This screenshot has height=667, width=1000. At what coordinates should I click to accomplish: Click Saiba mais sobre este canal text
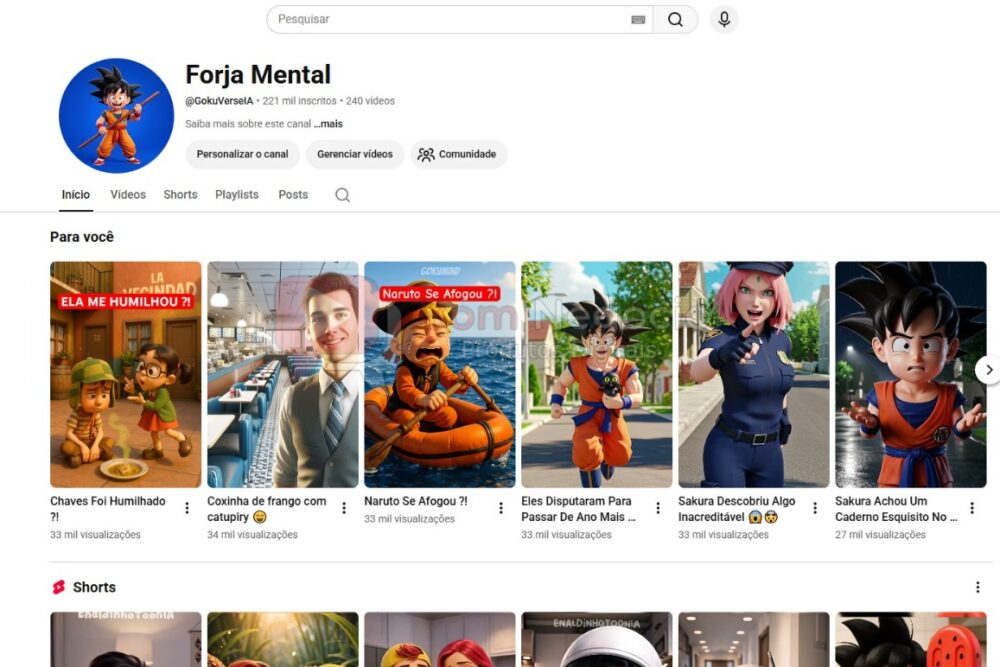coord(248,124)
